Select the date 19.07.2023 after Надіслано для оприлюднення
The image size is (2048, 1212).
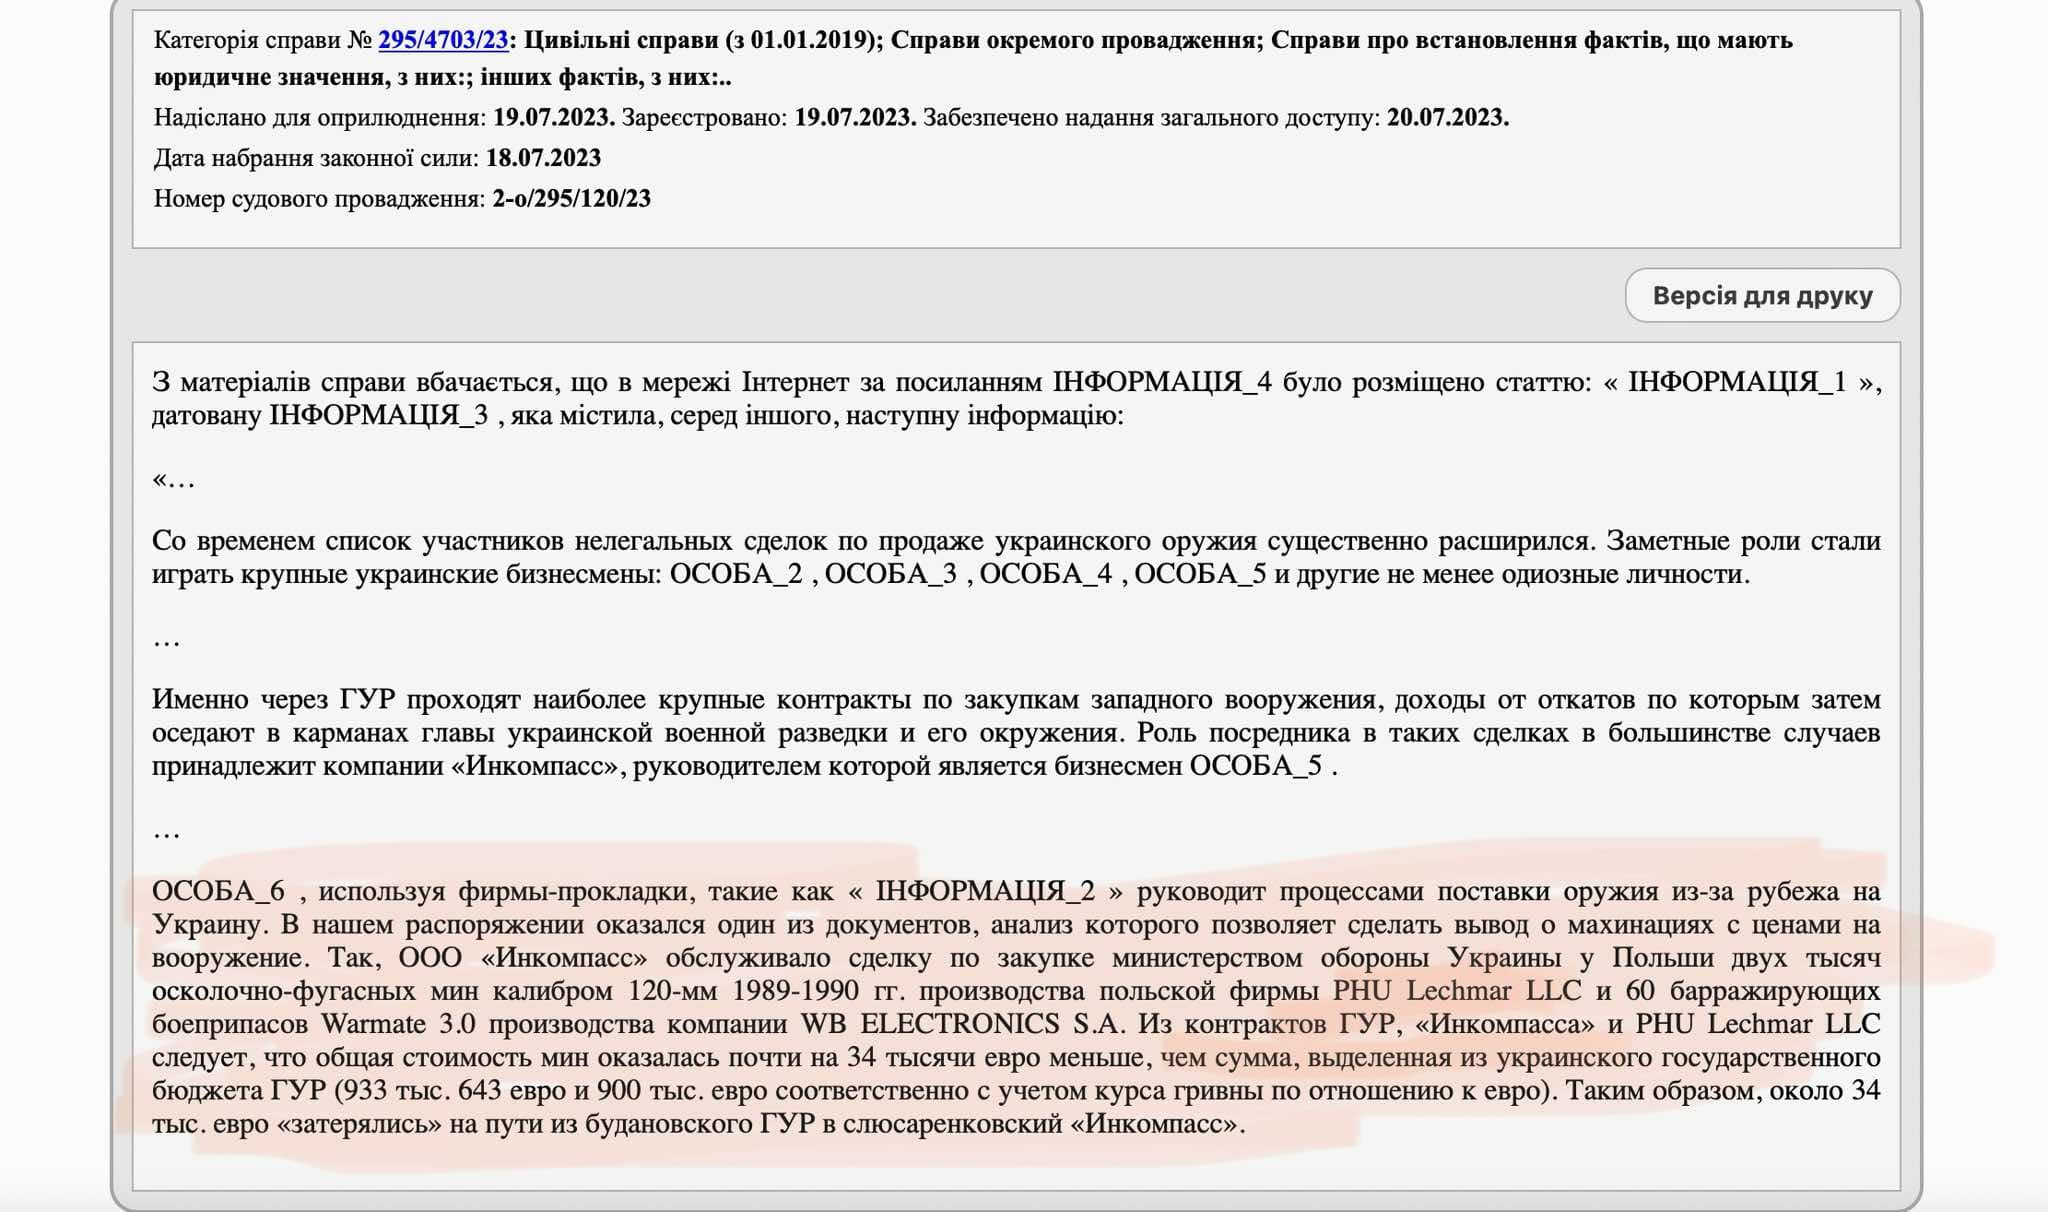553,118
